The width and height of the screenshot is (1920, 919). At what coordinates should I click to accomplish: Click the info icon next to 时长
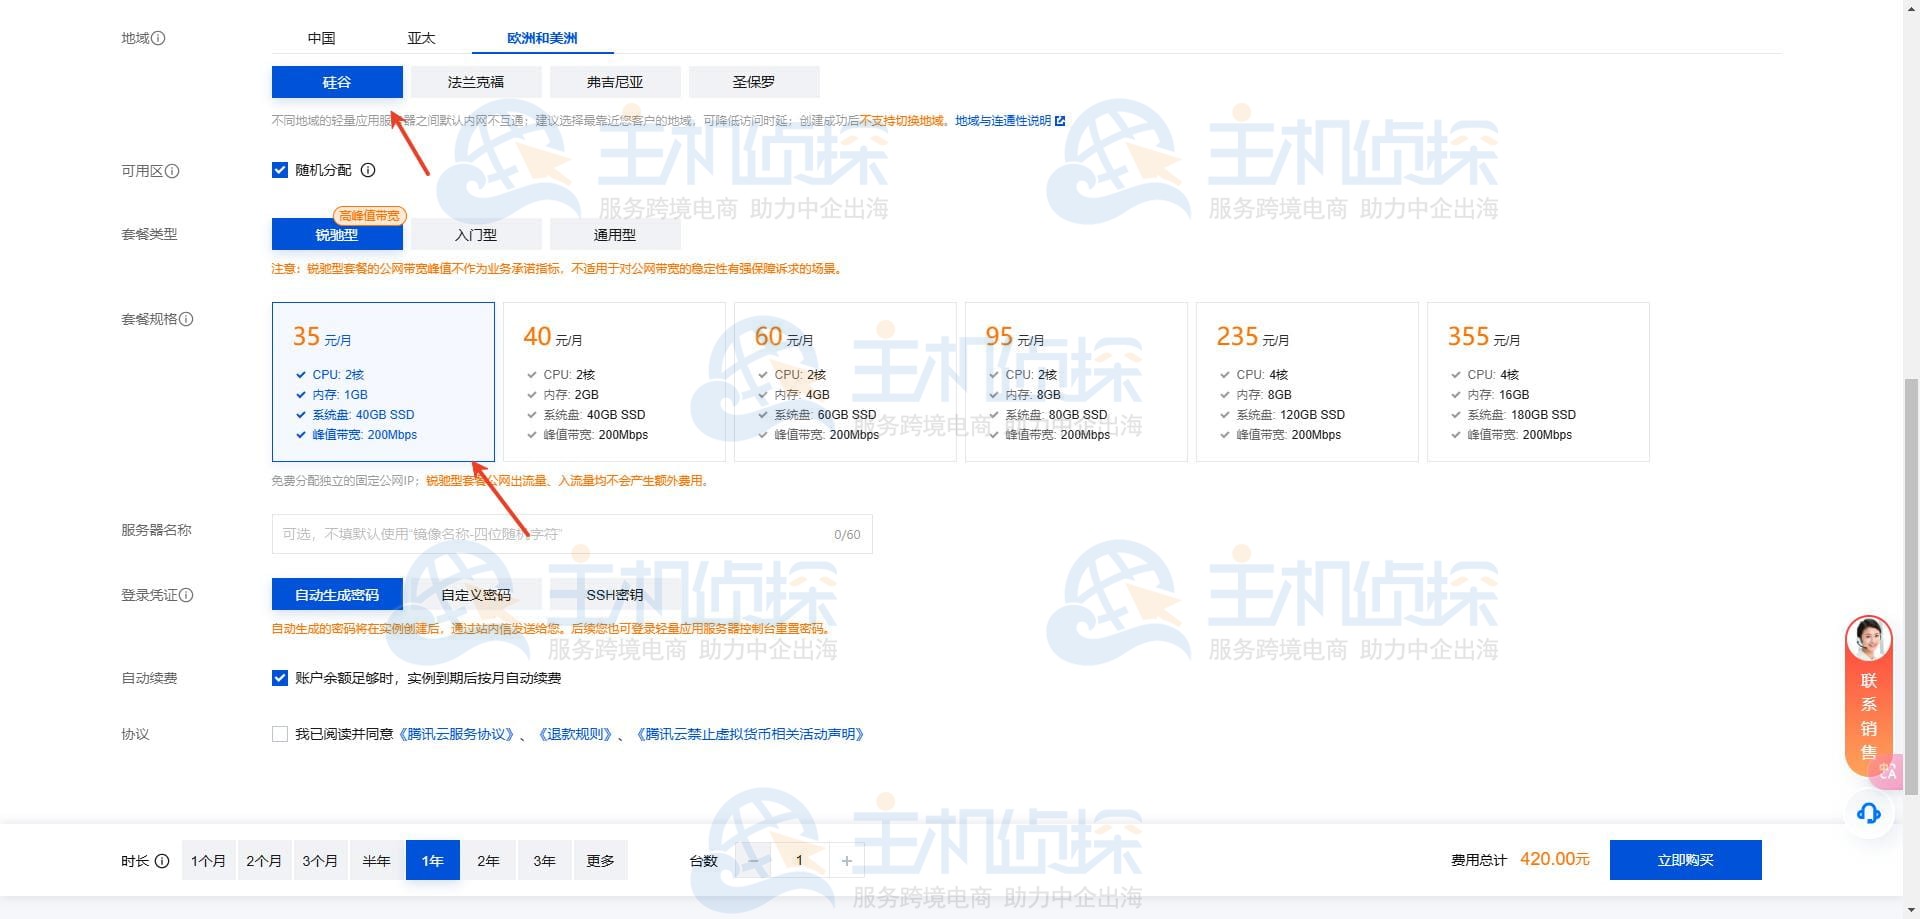tap(162, 861)
